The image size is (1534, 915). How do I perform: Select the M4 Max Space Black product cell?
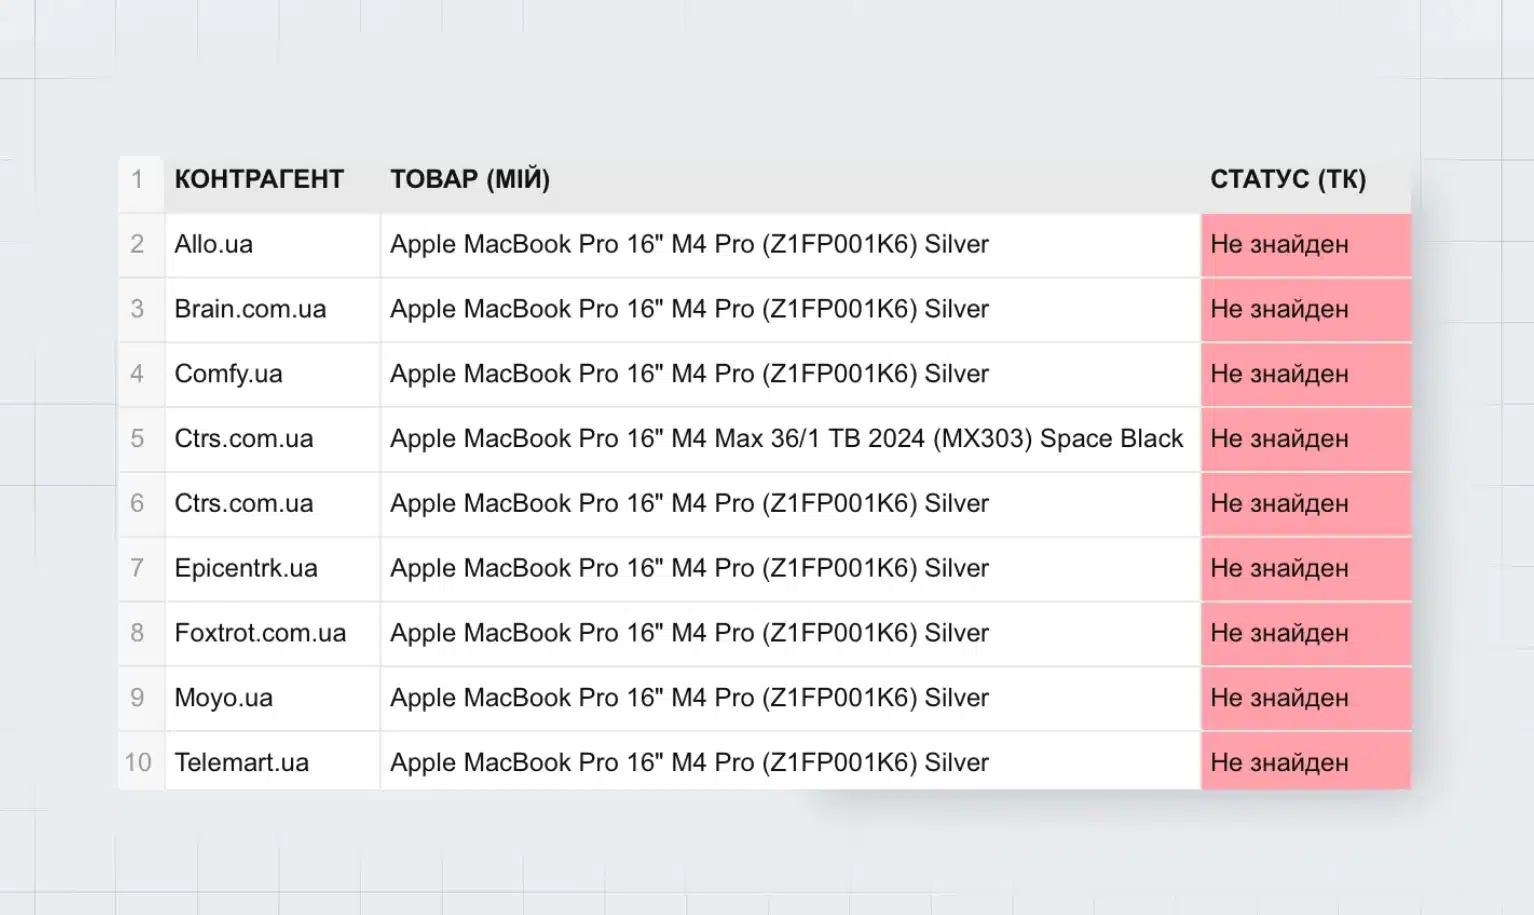pyautogui.click(x=786, y=439)
